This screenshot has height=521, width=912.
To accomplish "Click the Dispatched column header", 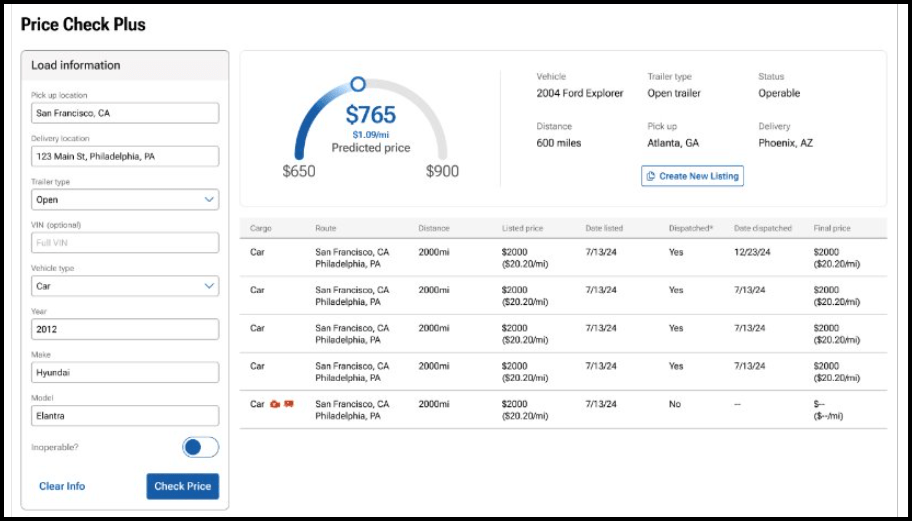I will (690, 228).
